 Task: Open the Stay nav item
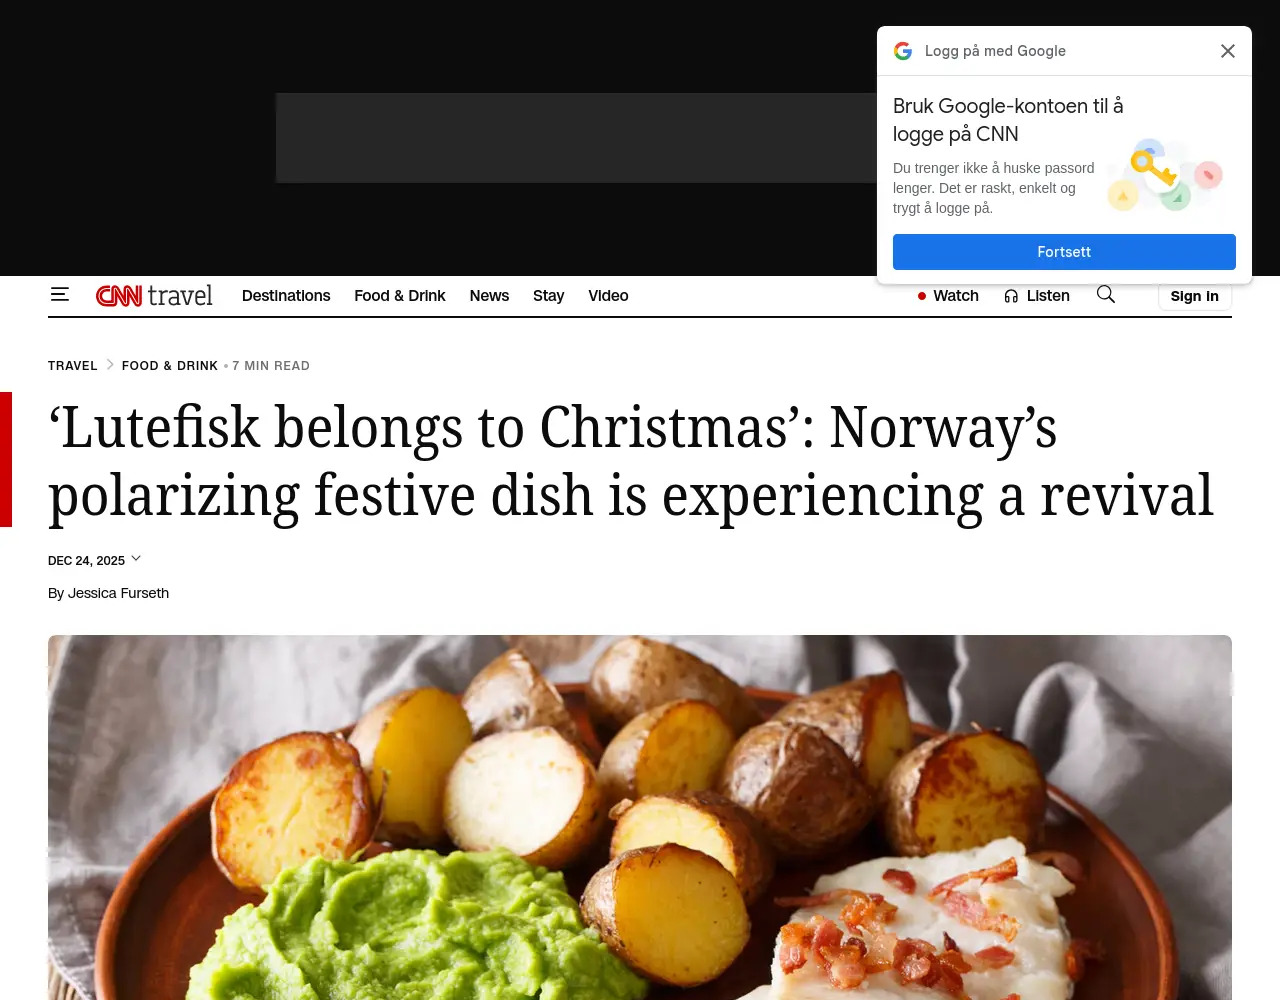(548, 296)
